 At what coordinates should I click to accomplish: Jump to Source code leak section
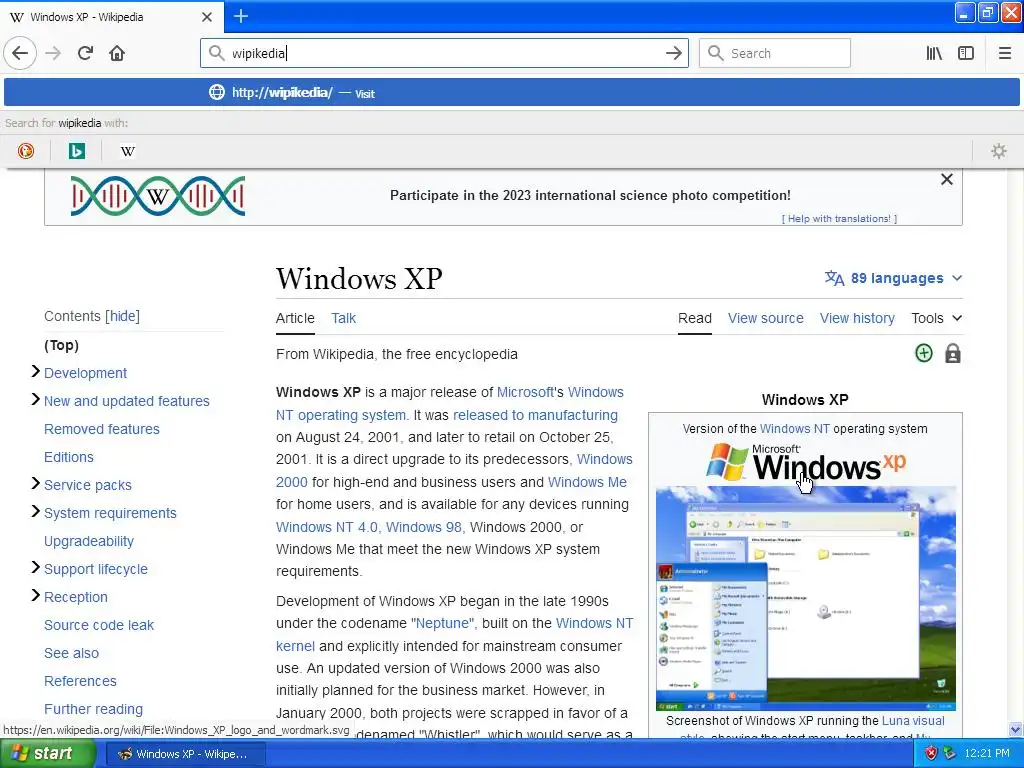coord(99,625)
